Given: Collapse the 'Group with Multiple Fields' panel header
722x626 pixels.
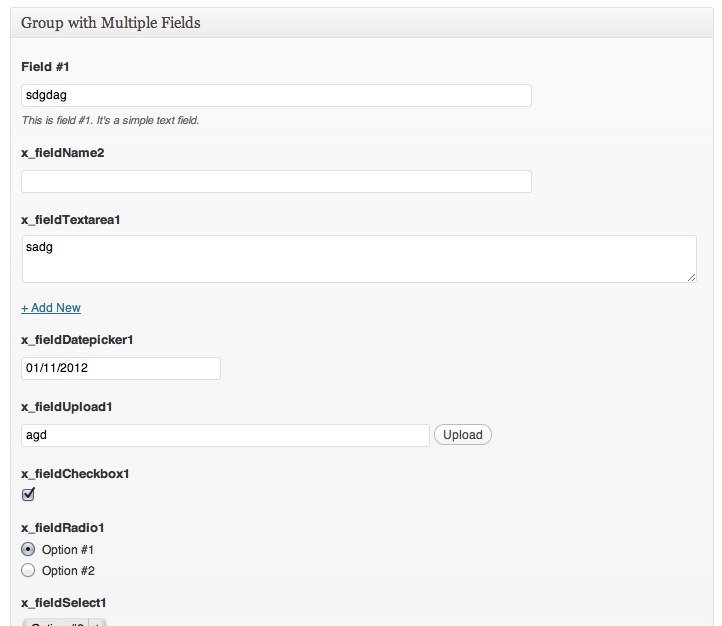Looking at the screenshot, I should point(360,23).
